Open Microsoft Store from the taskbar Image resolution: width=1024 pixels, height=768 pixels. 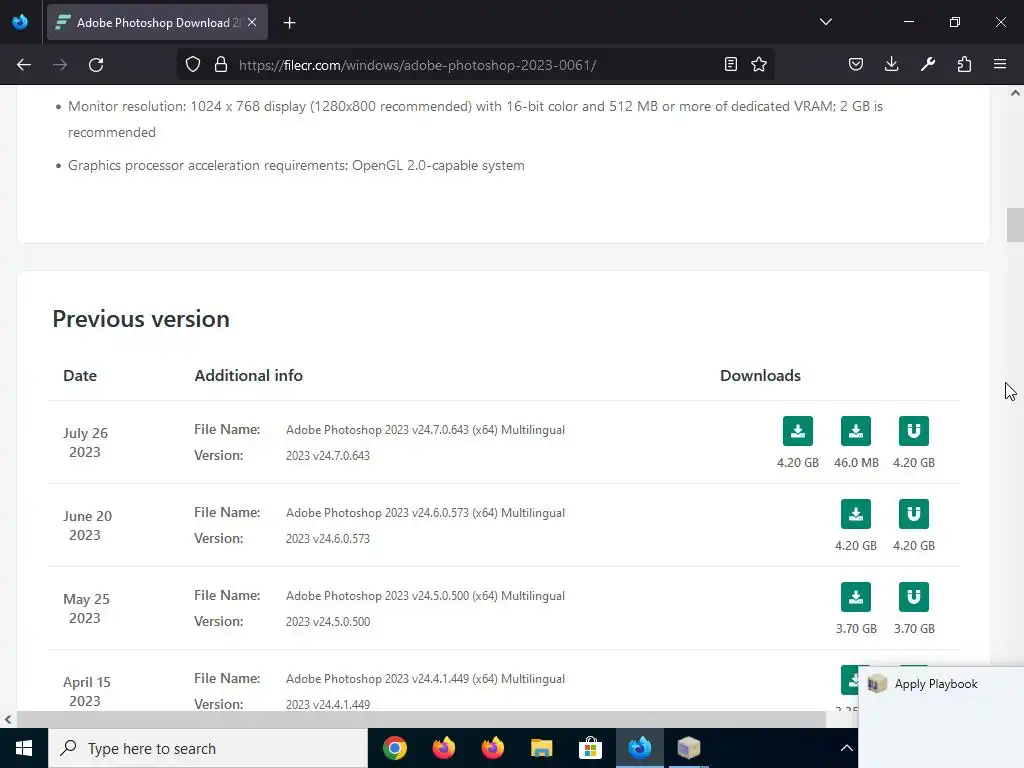[590, 748]
